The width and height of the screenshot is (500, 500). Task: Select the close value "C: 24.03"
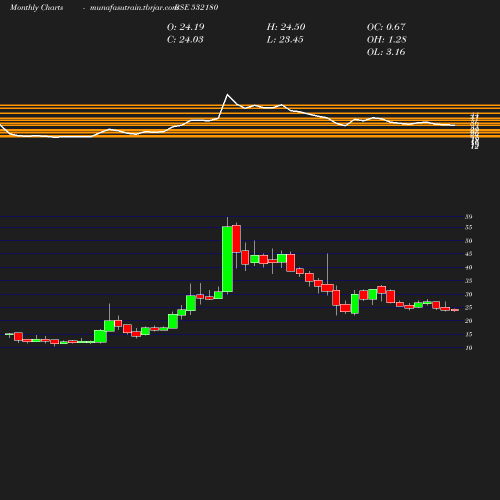[x=185, y=40]
